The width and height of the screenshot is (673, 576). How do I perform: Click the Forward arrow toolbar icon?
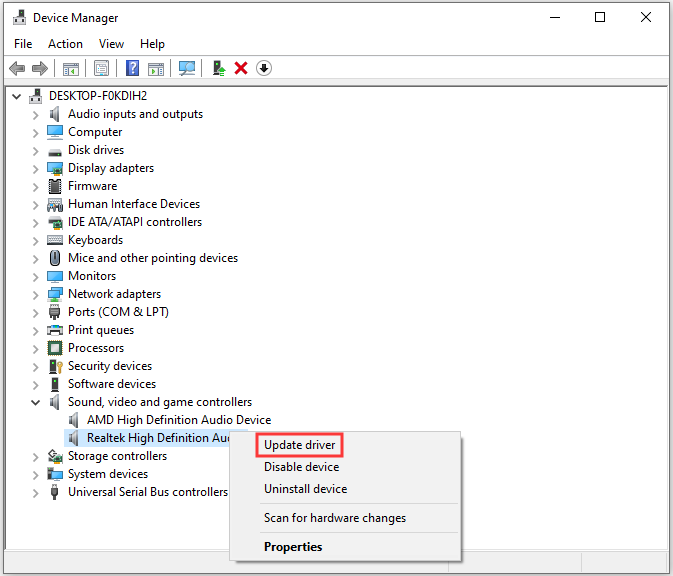(40, 68)
